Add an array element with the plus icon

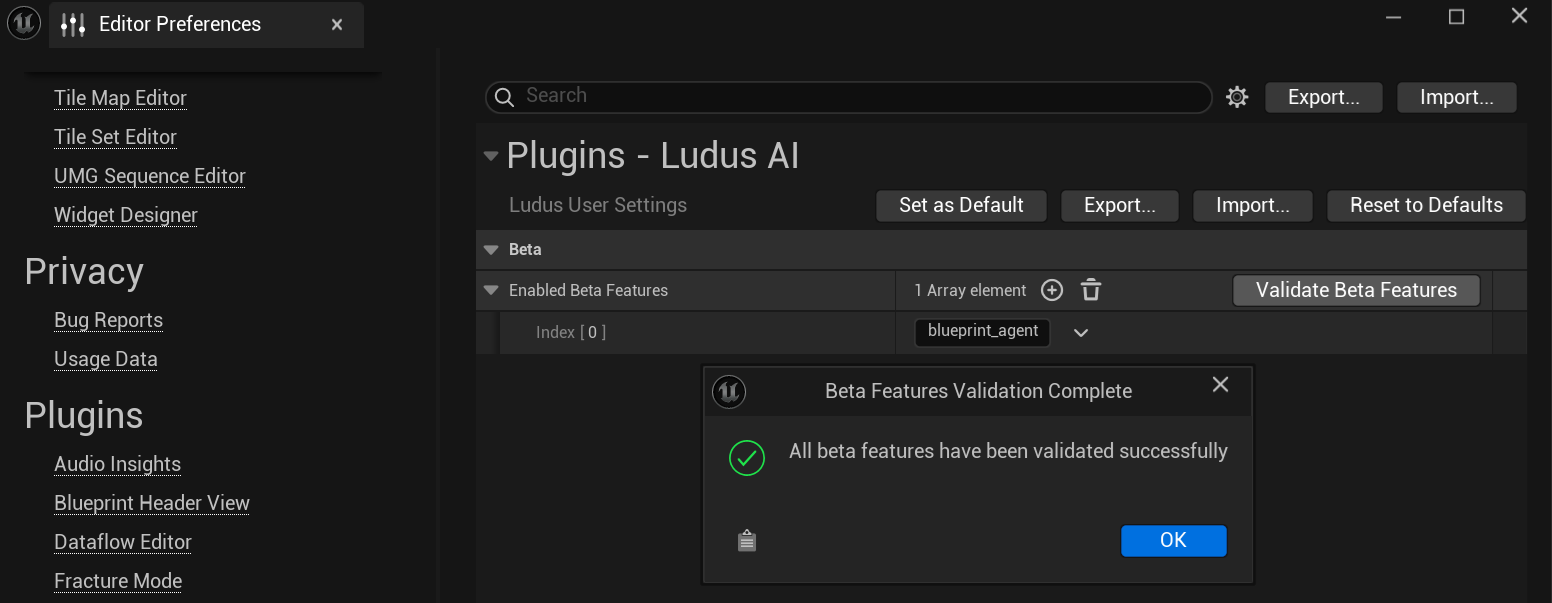[x=1051, y=289]
